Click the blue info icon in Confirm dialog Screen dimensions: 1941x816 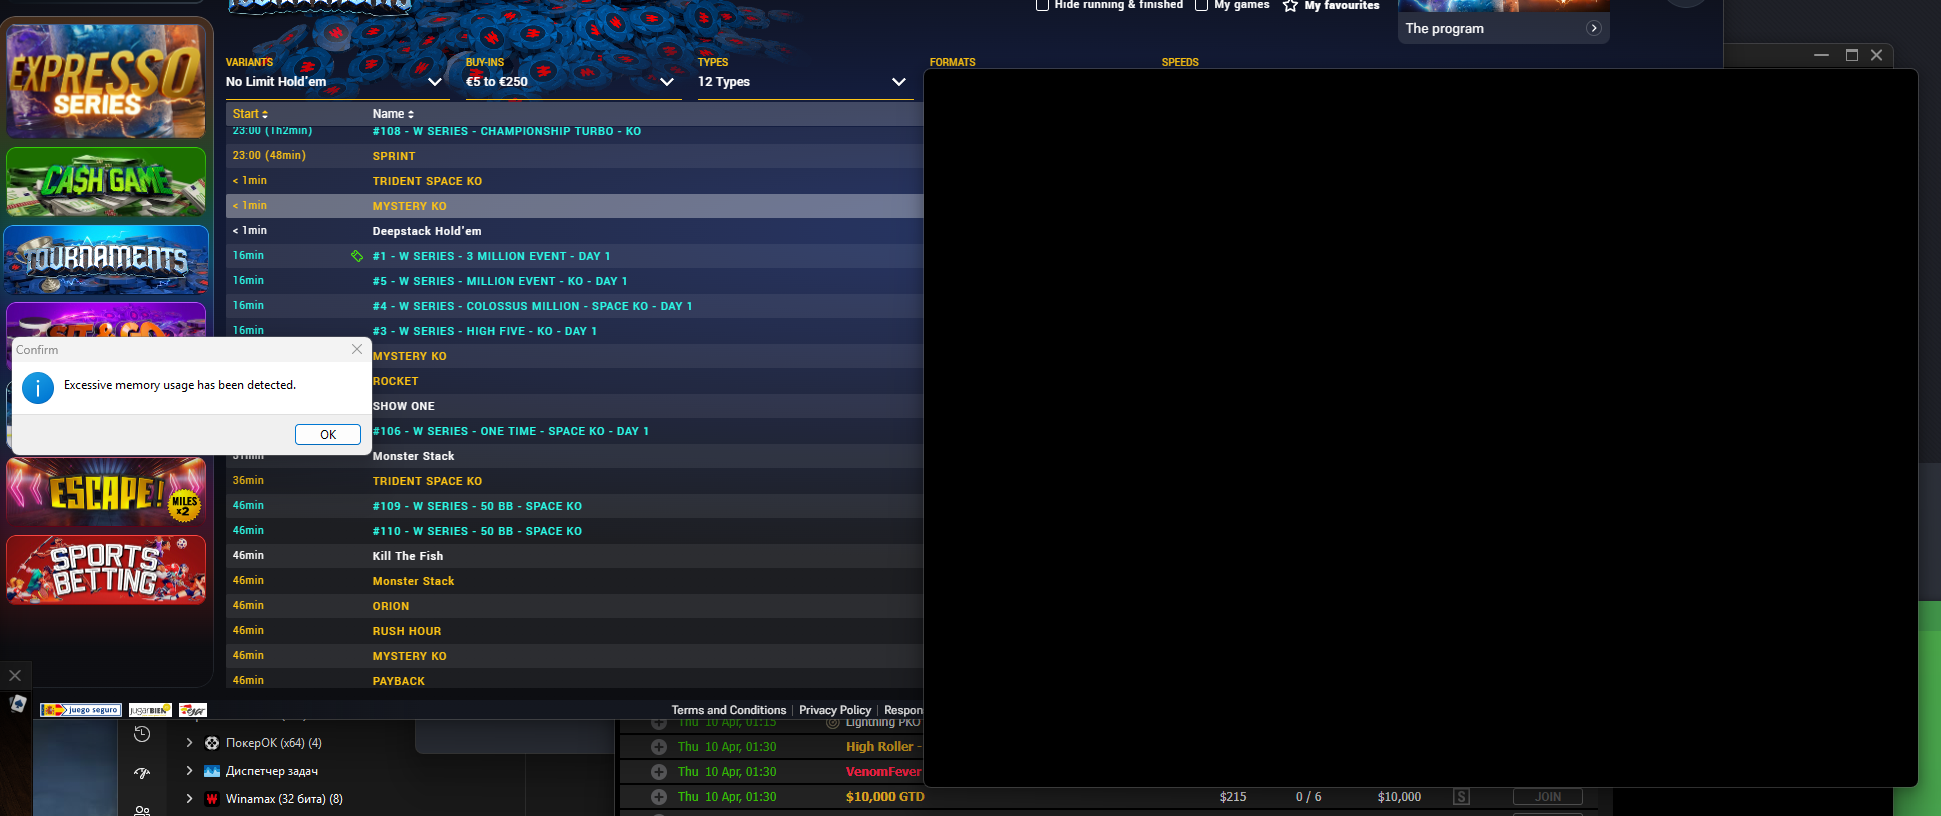(38, 388)
